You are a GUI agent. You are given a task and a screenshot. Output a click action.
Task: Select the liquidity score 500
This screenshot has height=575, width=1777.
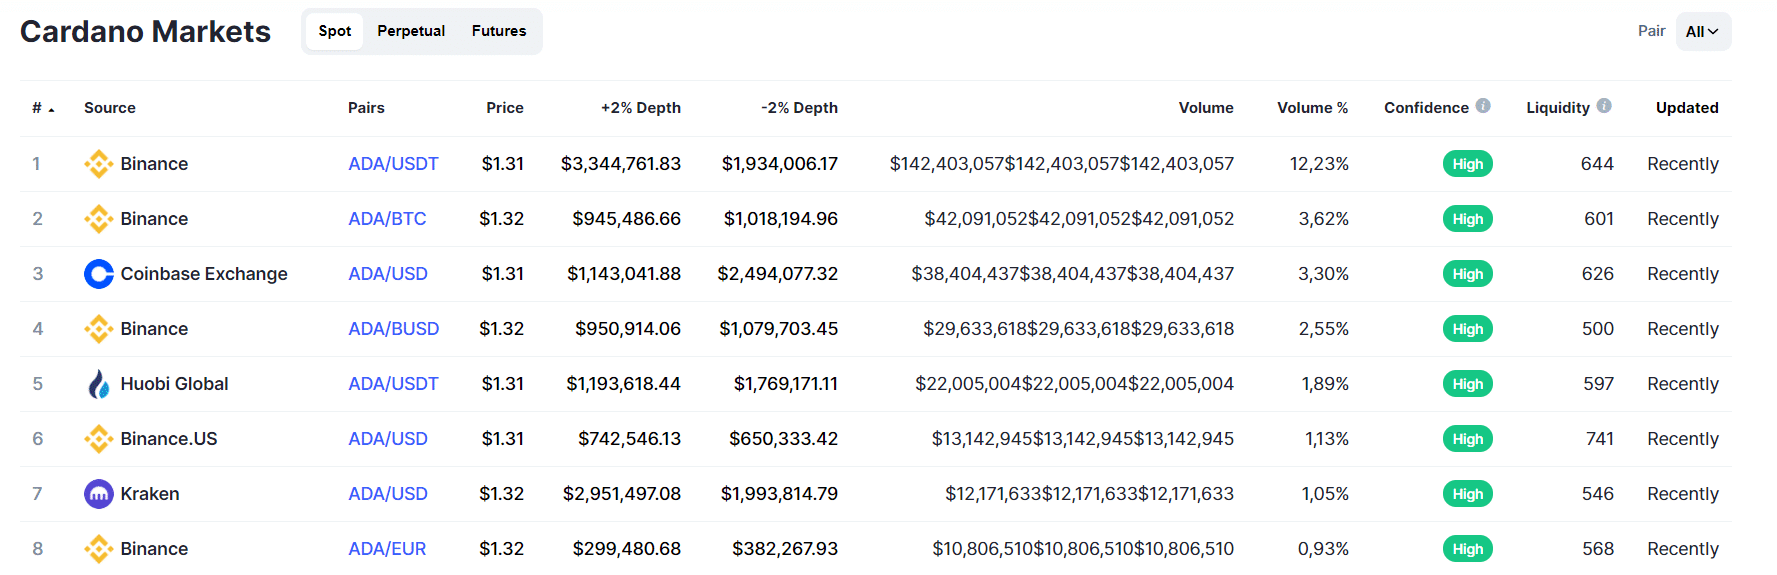1598,329
